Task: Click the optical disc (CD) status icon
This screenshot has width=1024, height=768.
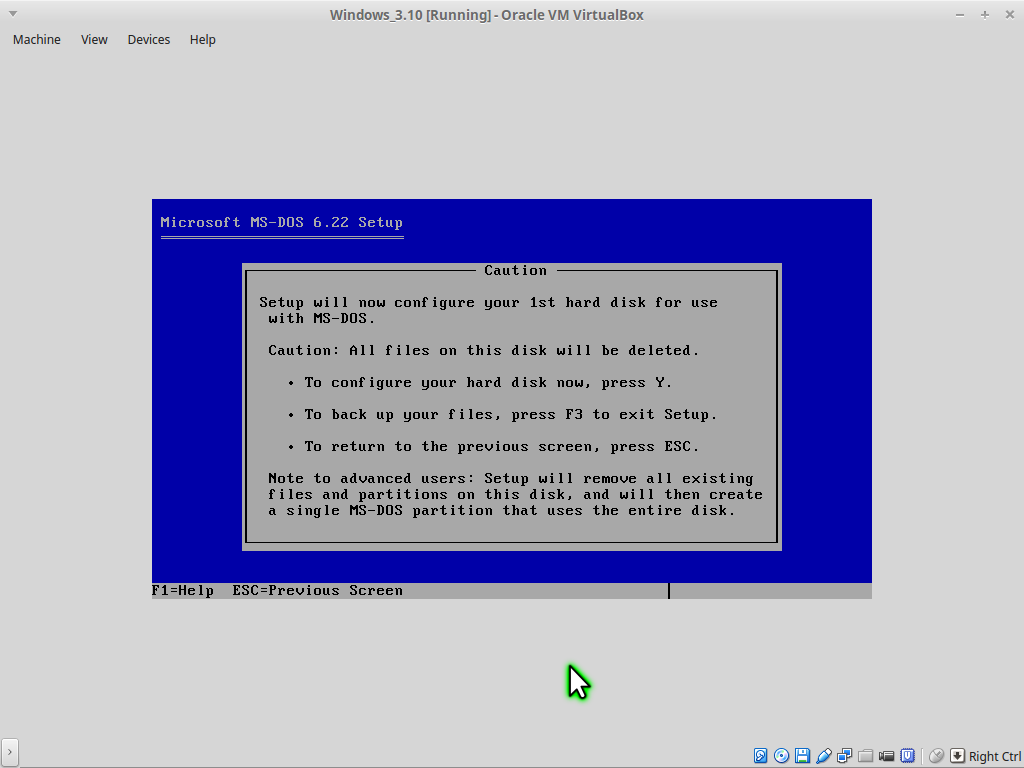Action: click(x=782, y=756)
